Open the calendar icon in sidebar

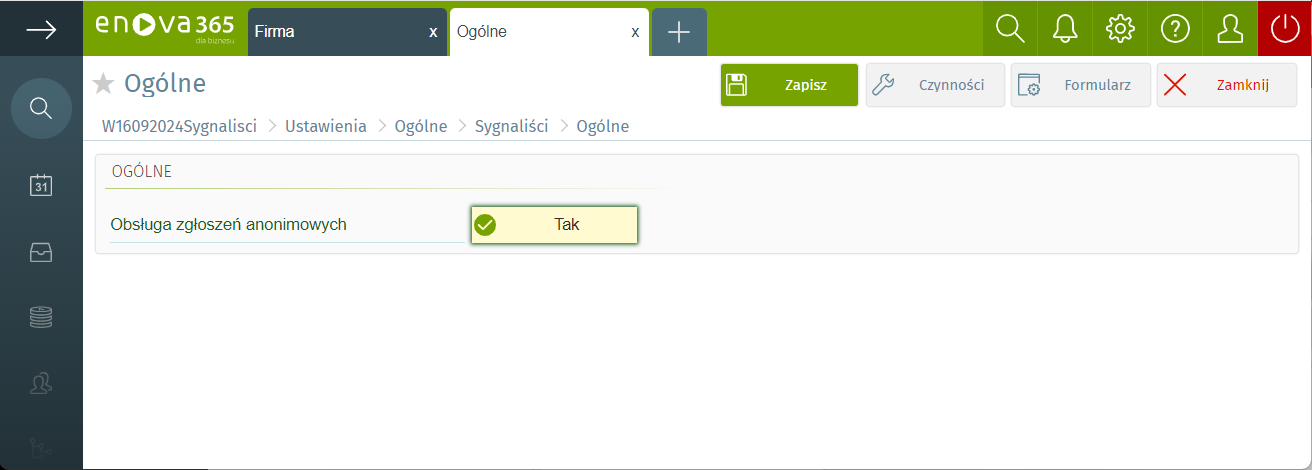coord(41,185)
